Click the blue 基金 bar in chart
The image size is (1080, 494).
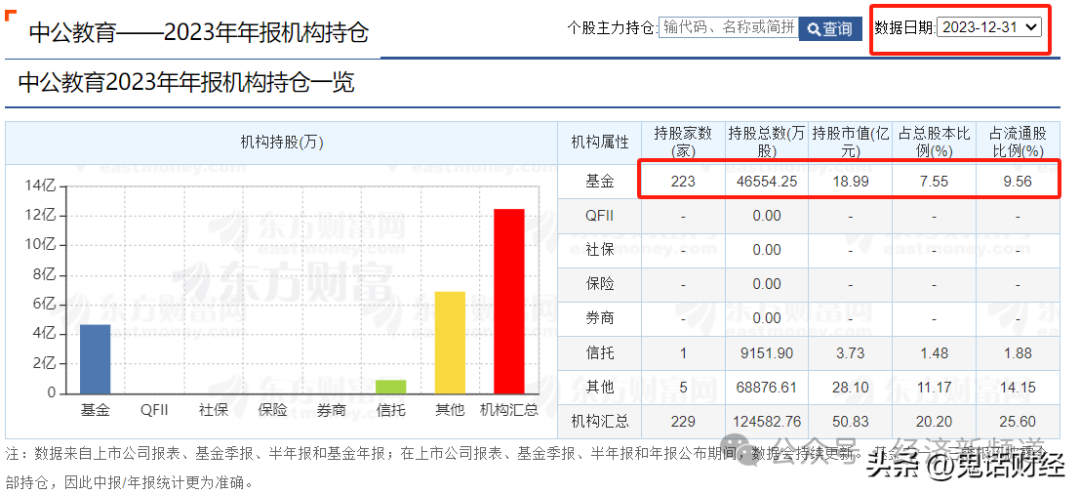[x=95, y=359]
